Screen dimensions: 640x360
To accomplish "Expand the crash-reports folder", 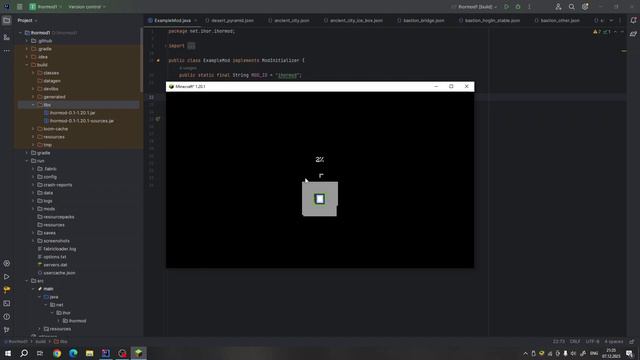I will pos(33,185).
